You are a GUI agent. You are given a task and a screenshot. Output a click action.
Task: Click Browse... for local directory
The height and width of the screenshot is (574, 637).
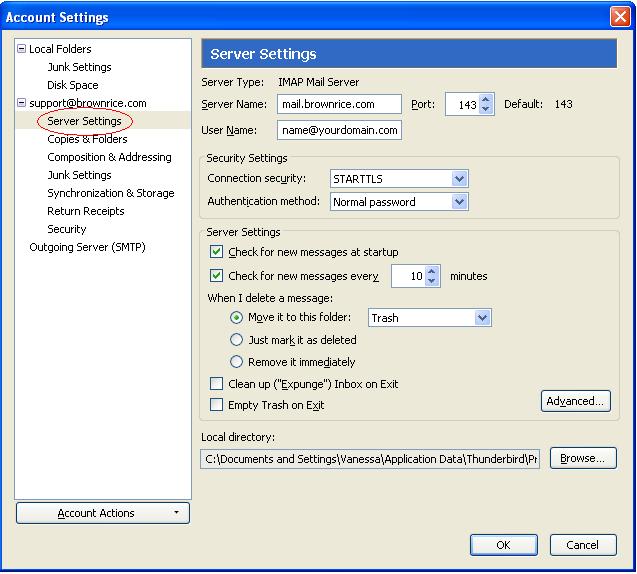point(583,459)
